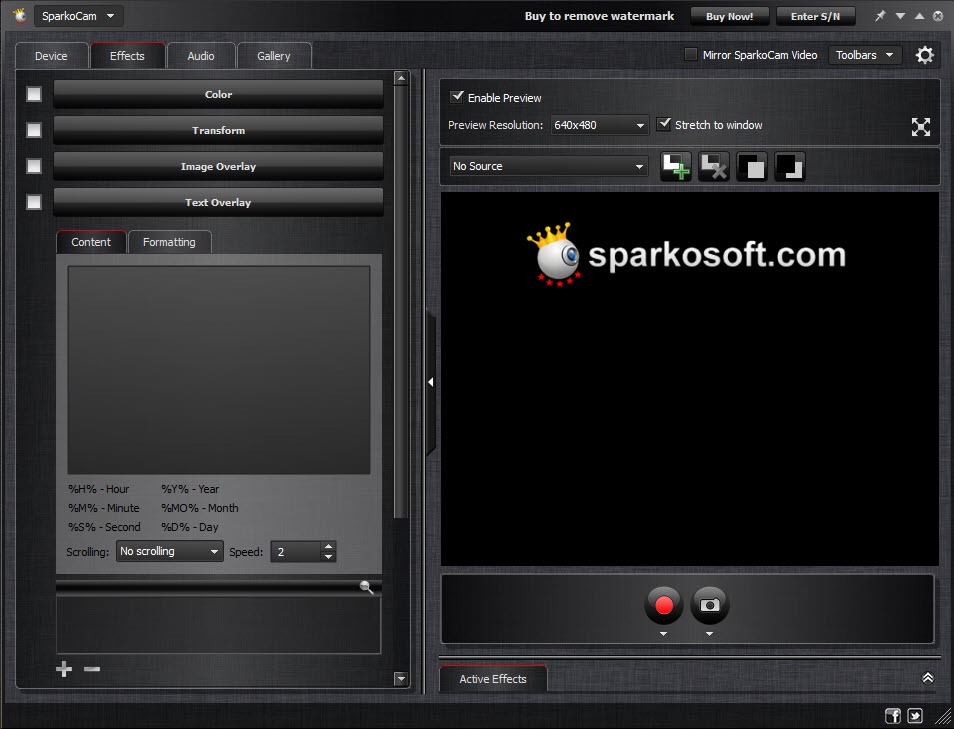Click the "%MO% - Month" placeholder text
Image resolution: width=954 pixels, height=729 pixels.
coord(200,508)
